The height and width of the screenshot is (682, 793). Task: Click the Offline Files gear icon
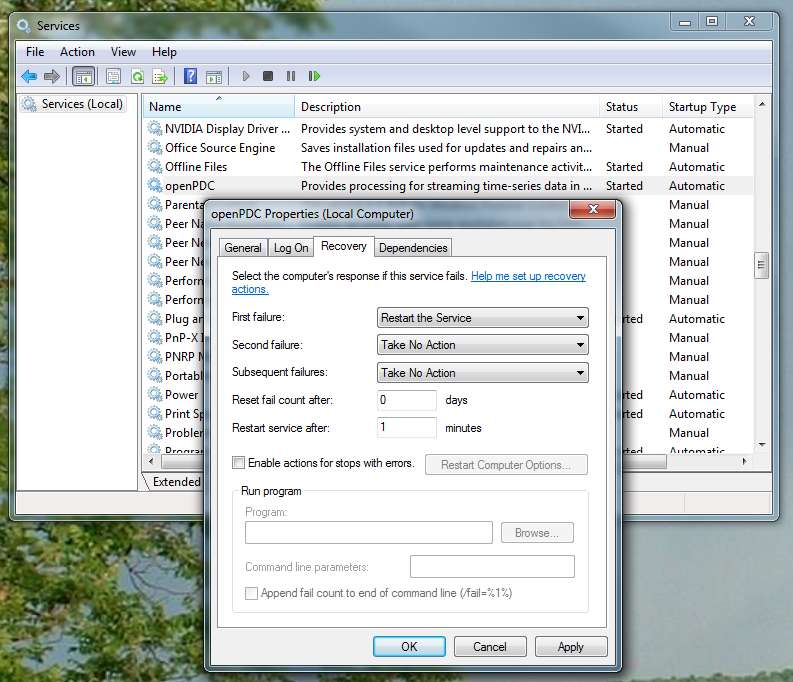(x=155, y=166)
